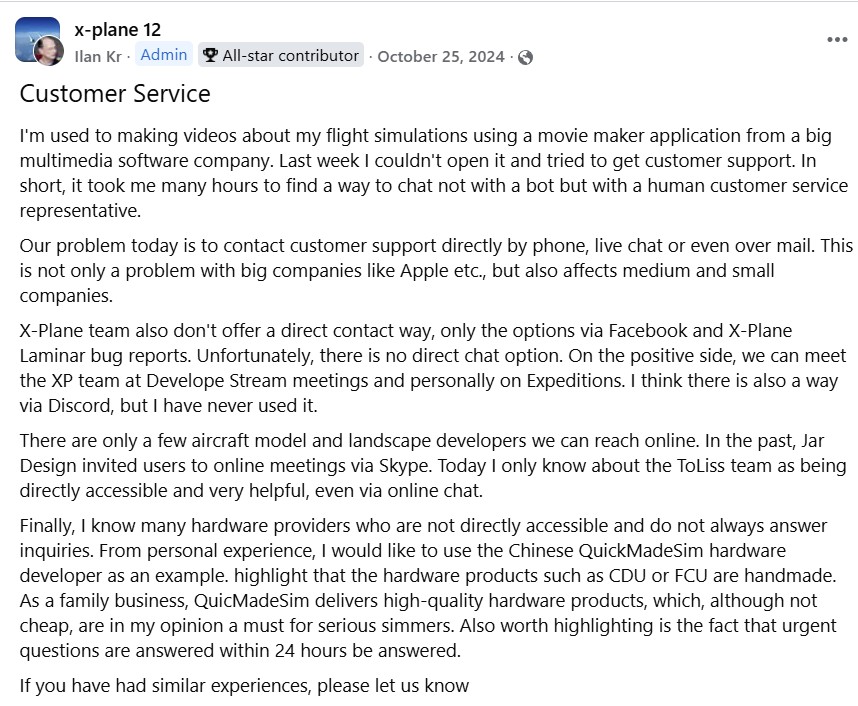
Task: Open the three-dot post options menu
Action: tap(837, 40)
